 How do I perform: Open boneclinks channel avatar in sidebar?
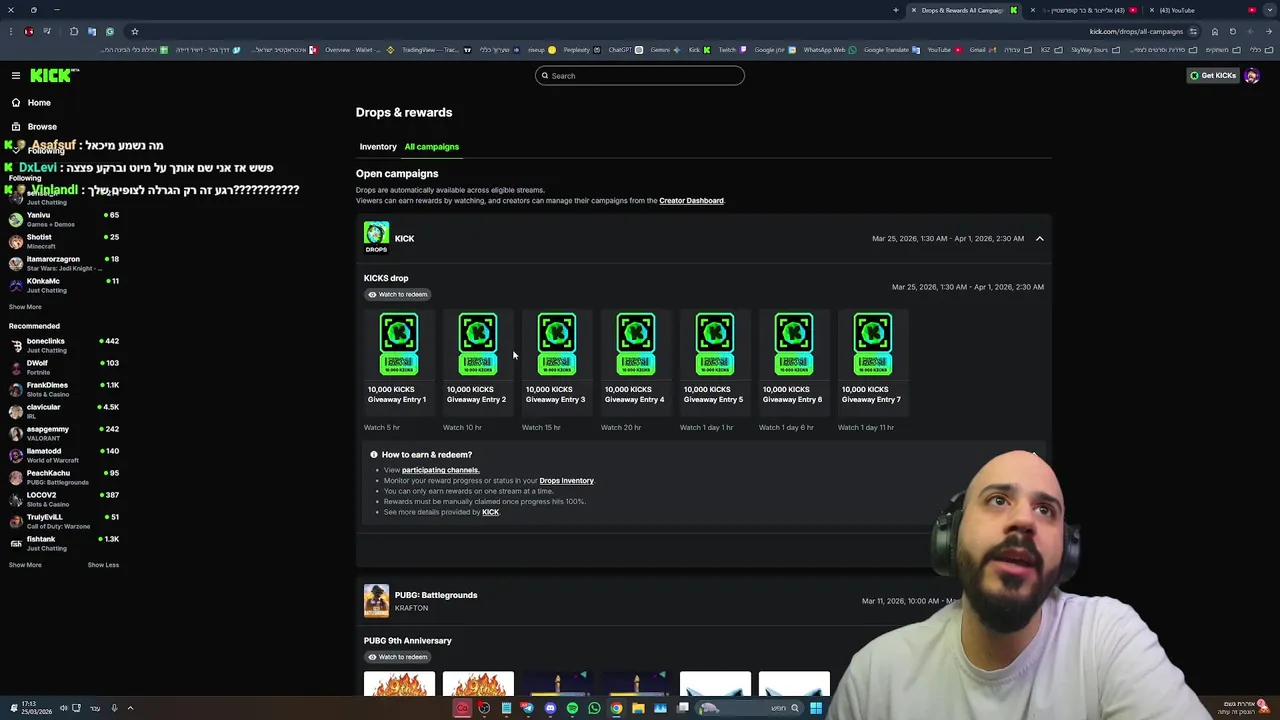coord(16,345)
